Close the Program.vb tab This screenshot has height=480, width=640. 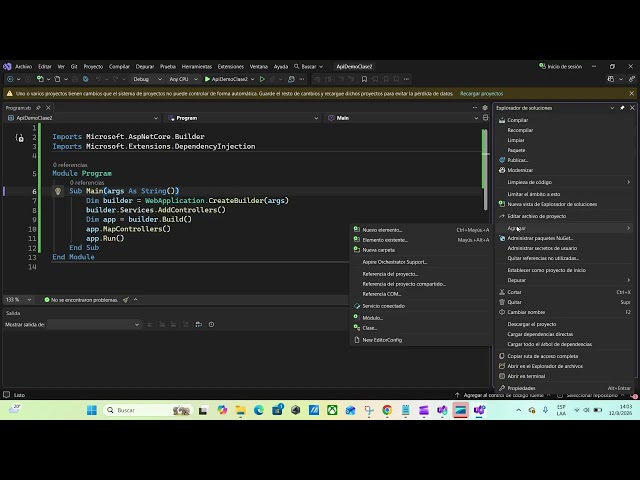(48, 108)
